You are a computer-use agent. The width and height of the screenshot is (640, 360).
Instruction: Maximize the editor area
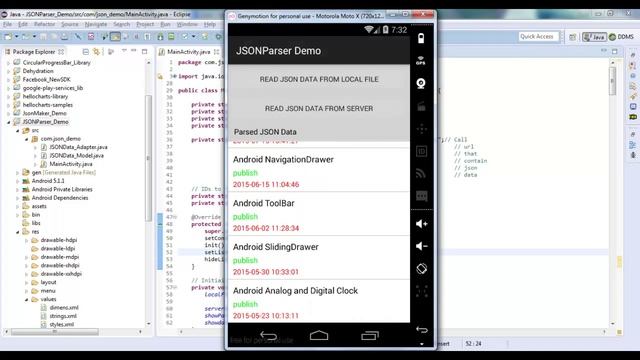coord(615,51)
